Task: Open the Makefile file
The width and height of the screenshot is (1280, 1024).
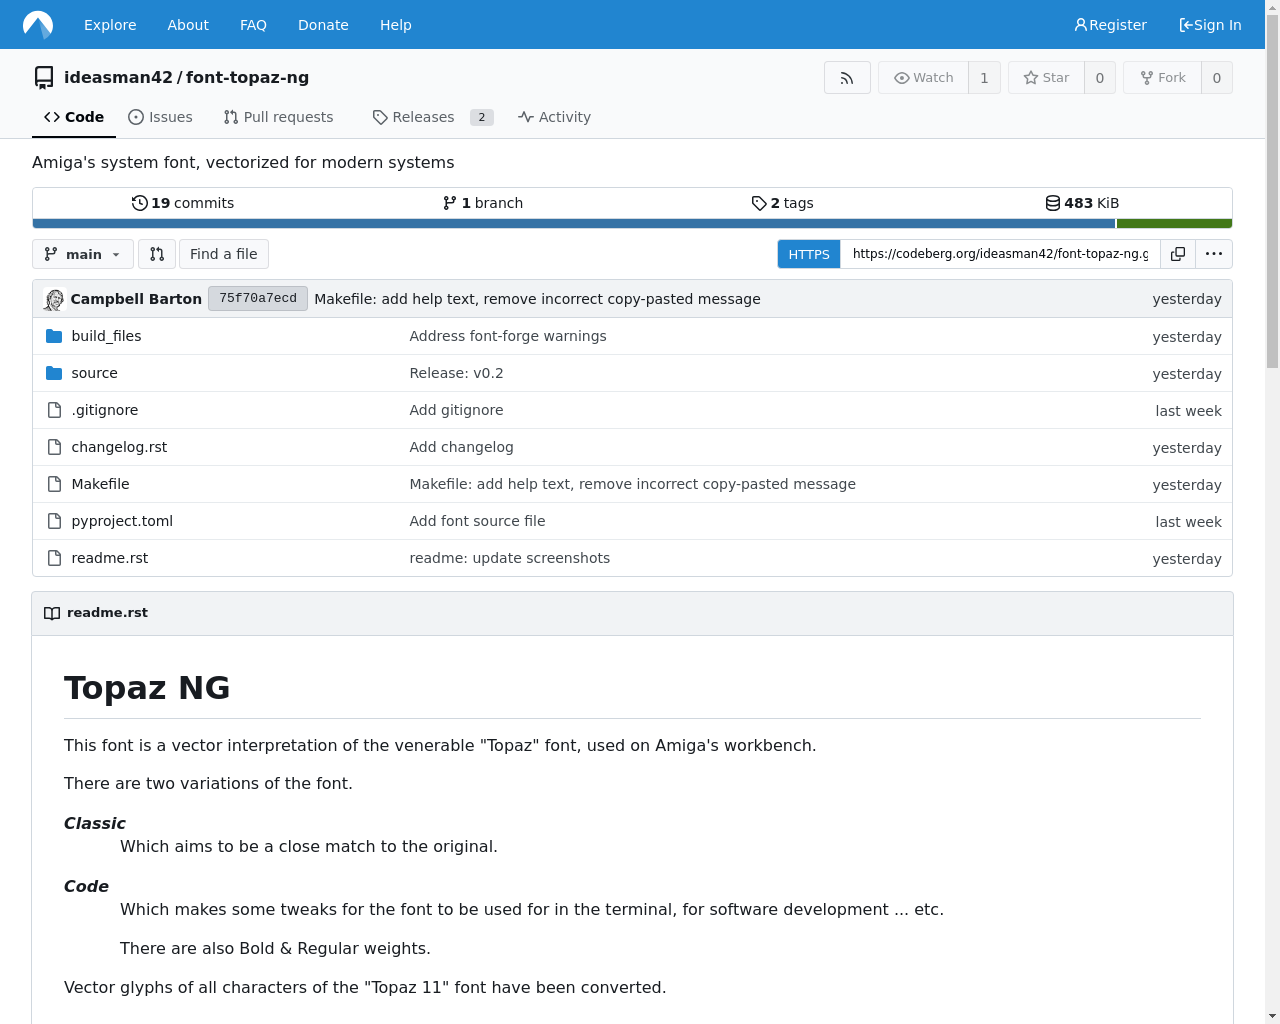Action: (100, 484)
